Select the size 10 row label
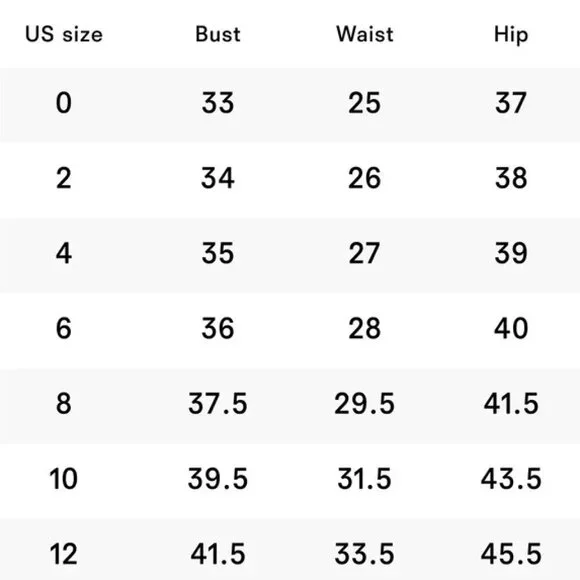This screenshot has width=580, height=580. (64, 479)
